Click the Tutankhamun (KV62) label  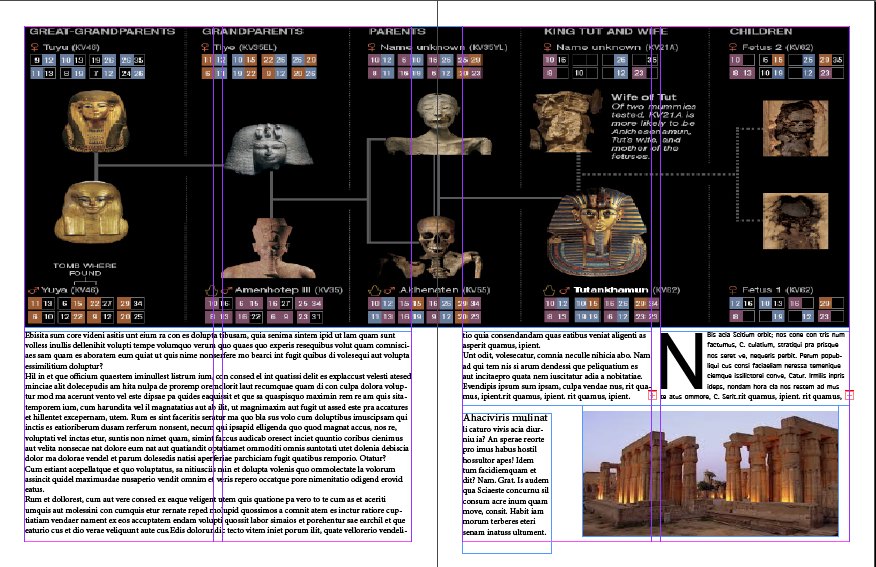(x=627, y=290)
